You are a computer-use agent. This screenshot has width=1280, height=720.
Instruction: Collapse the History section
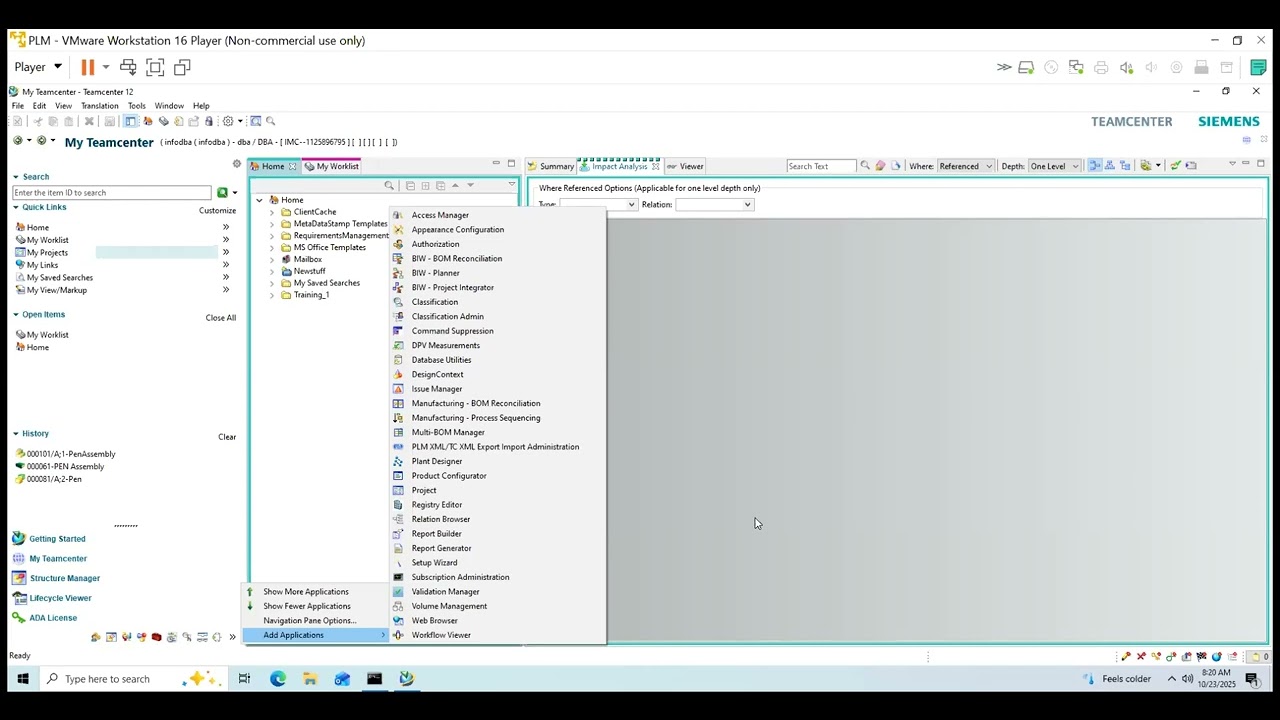click(16, 434)
